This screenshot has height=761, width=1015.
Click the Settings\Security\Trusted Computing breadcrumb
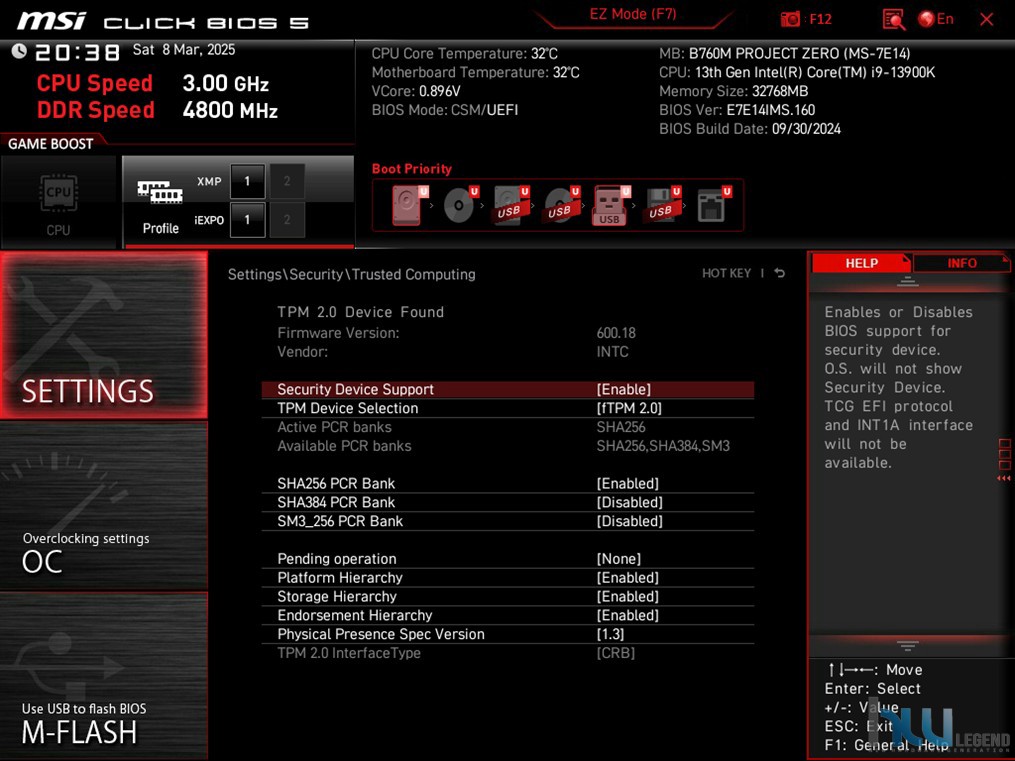[x=351, y=274]
